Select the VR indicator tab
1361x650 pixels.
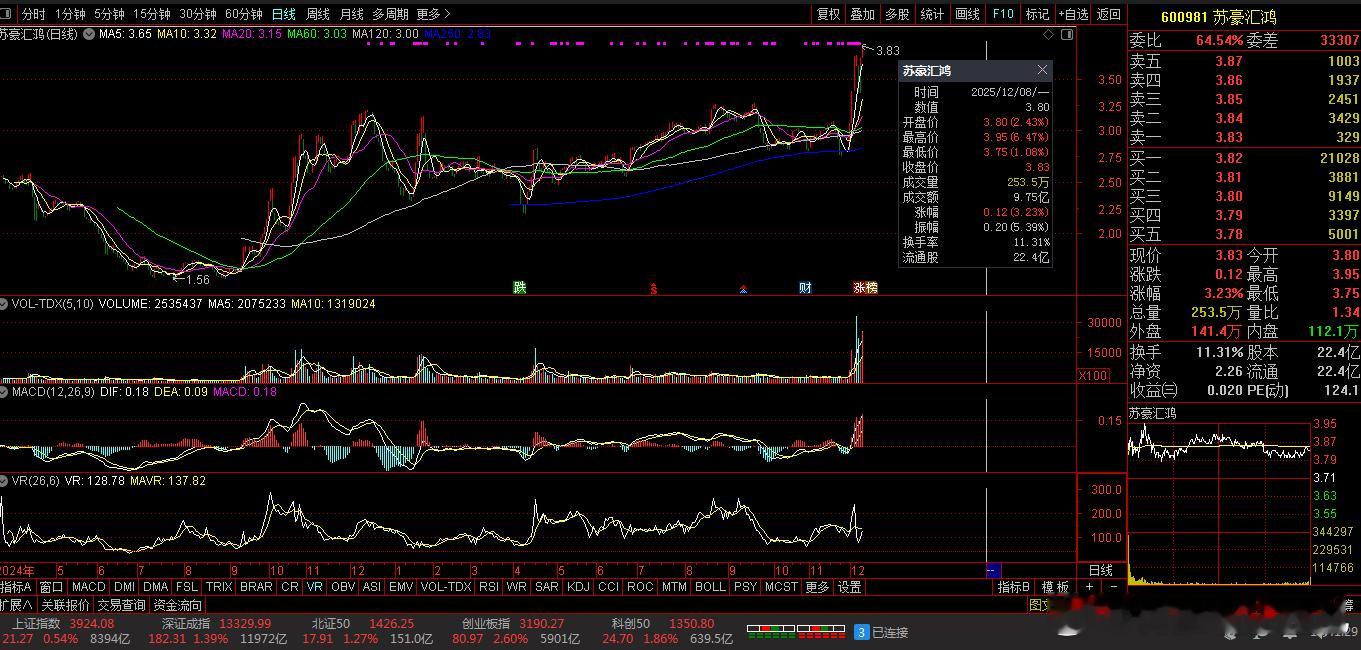[x=315, y=587]
